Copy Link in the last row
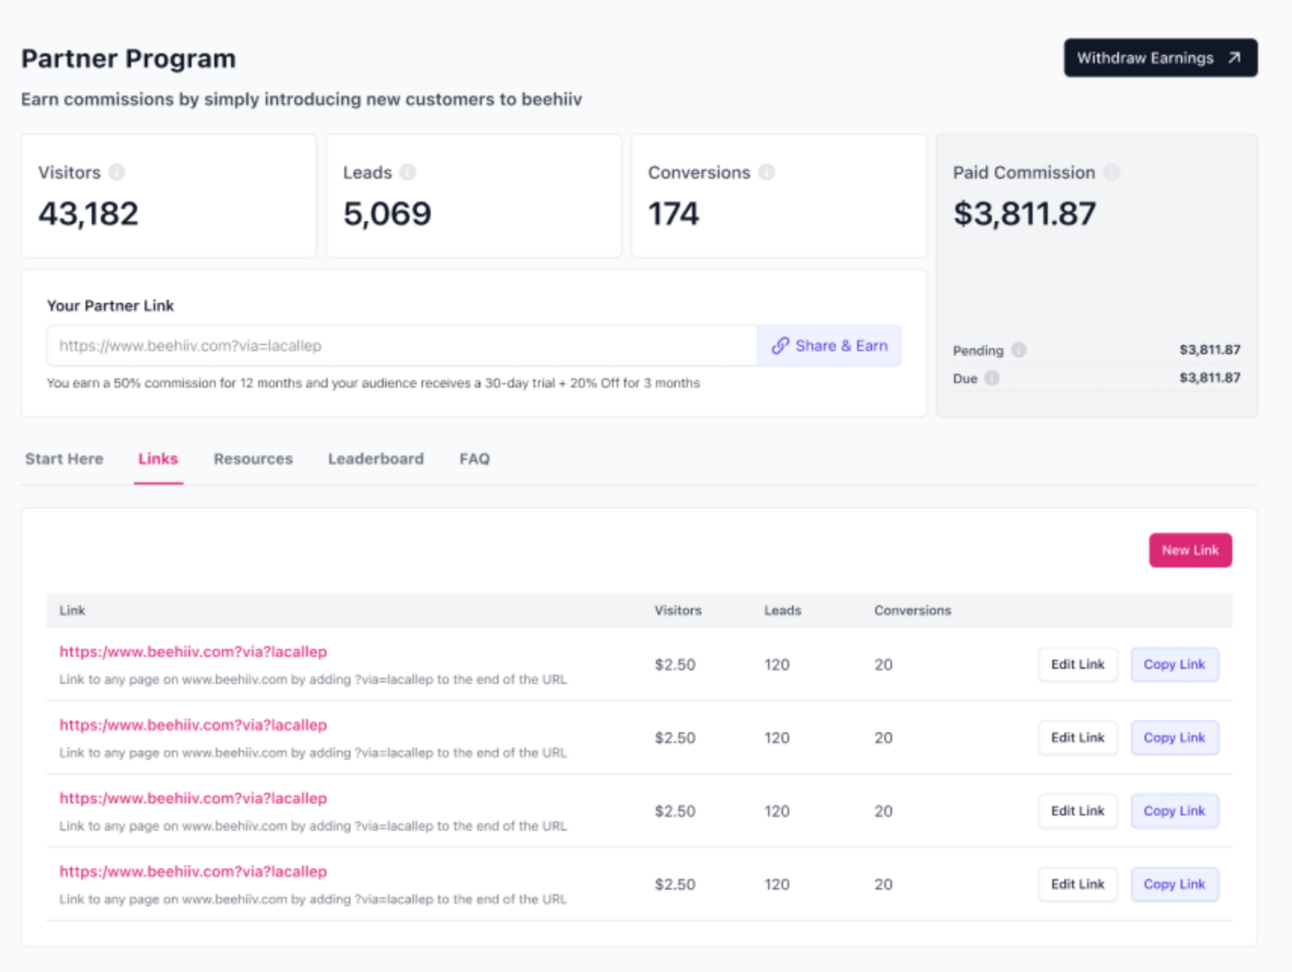The width and height of the screenshot is (1292, 972). [x=1175, y=884]
